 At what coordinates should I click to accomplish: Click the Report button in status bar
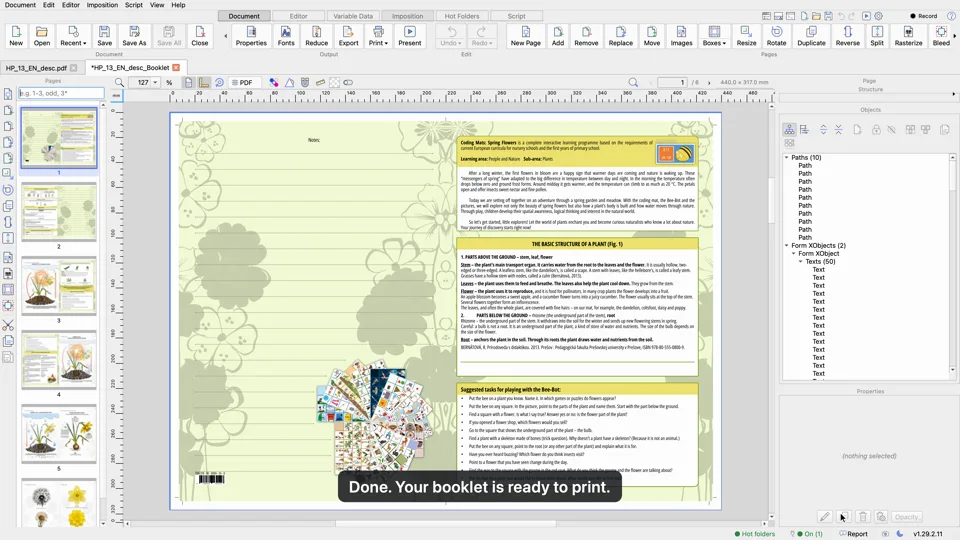[x=853, y=534]
